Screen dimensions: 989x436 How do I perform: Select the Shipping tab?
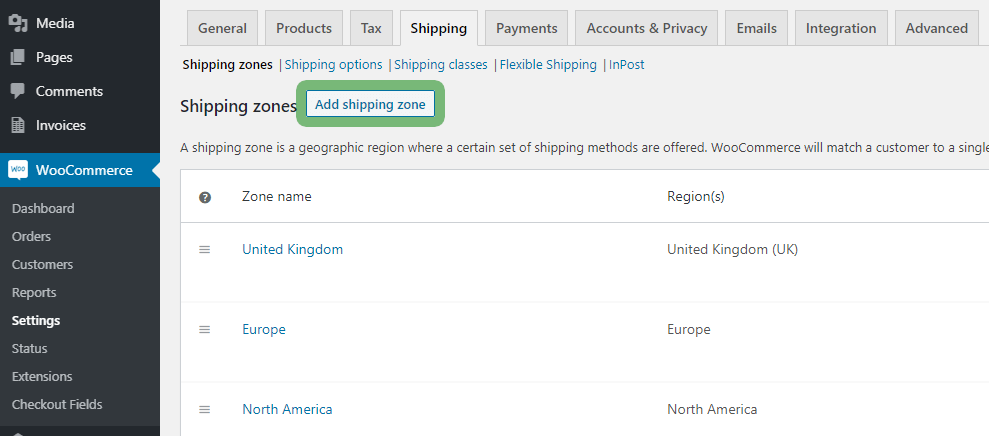click(439, 28)
